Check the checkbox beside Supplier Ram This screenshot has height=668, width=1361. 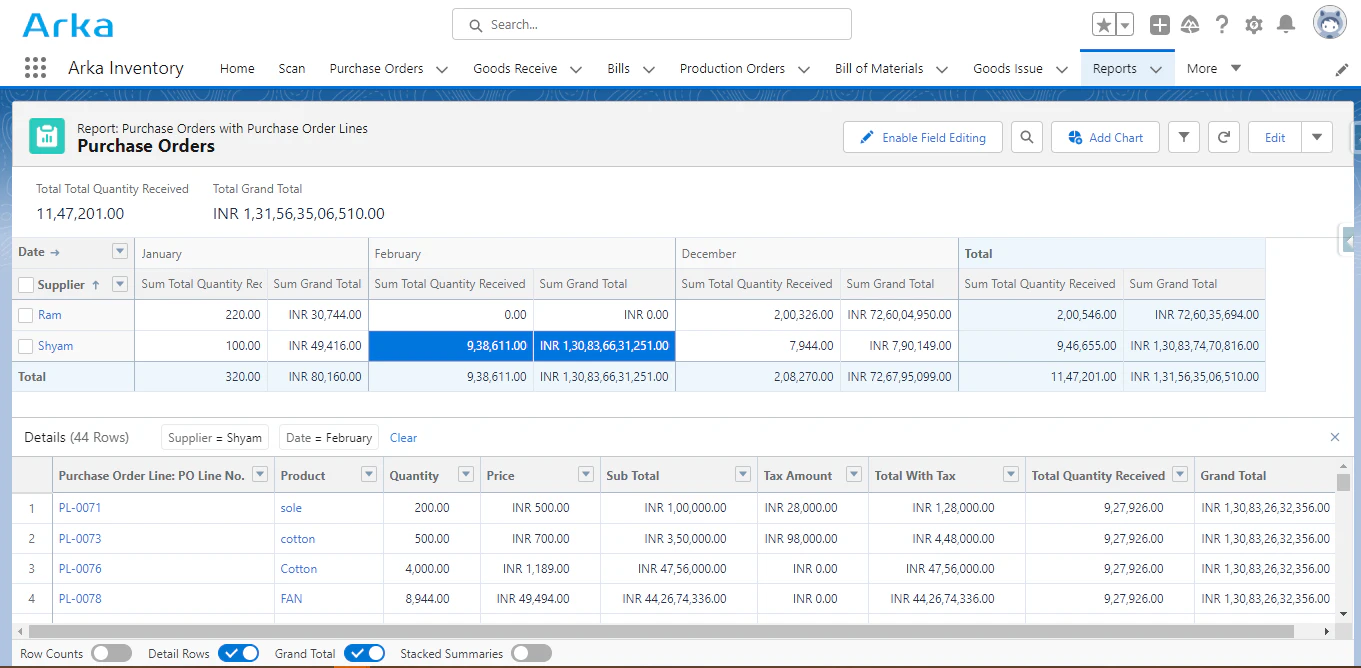[x=25, y=315]
